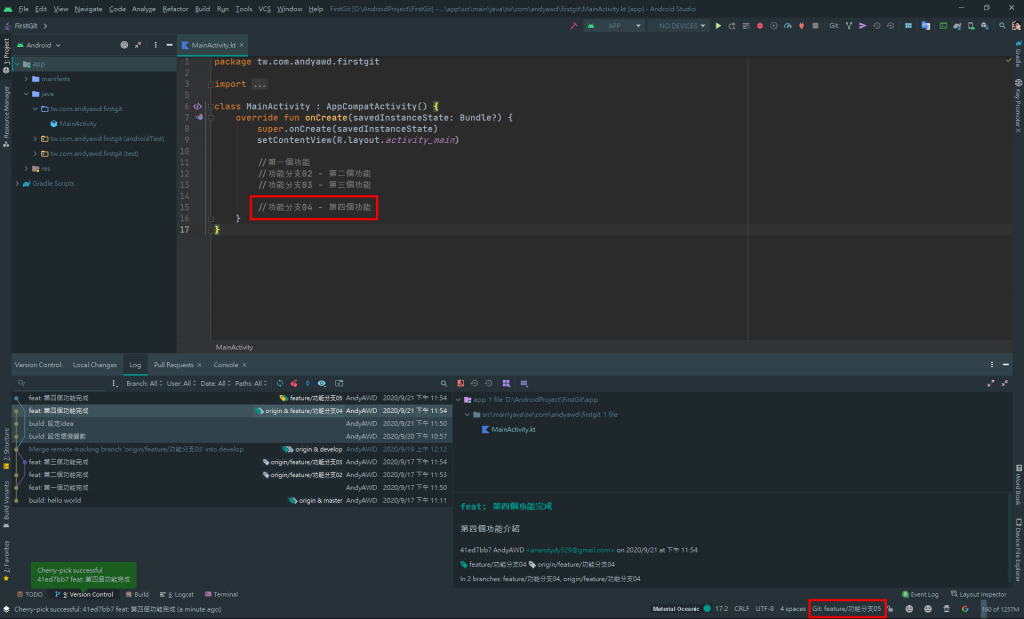Select MainActivity in project tree
The height and width of the screenshot is (619, 1024).
[78, 123]
